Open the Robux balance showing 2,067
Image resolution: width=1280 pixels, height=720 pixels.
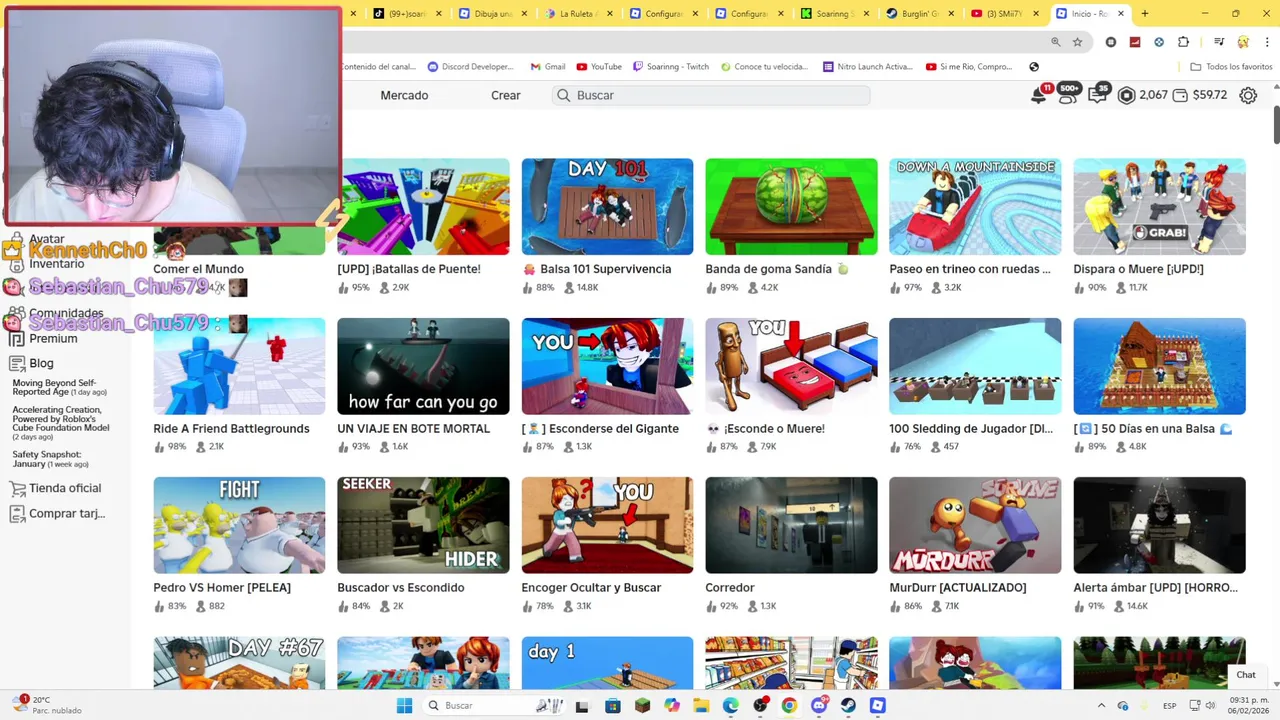[x=1142, y=95]
